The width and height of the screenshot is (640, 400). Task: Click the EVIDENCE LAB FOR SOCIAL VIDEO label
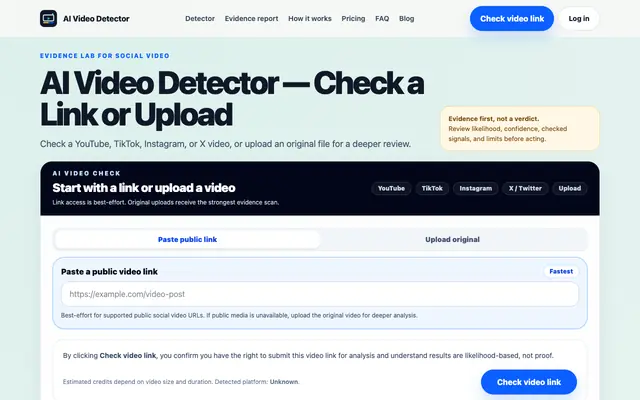click(x=104, y=56)
